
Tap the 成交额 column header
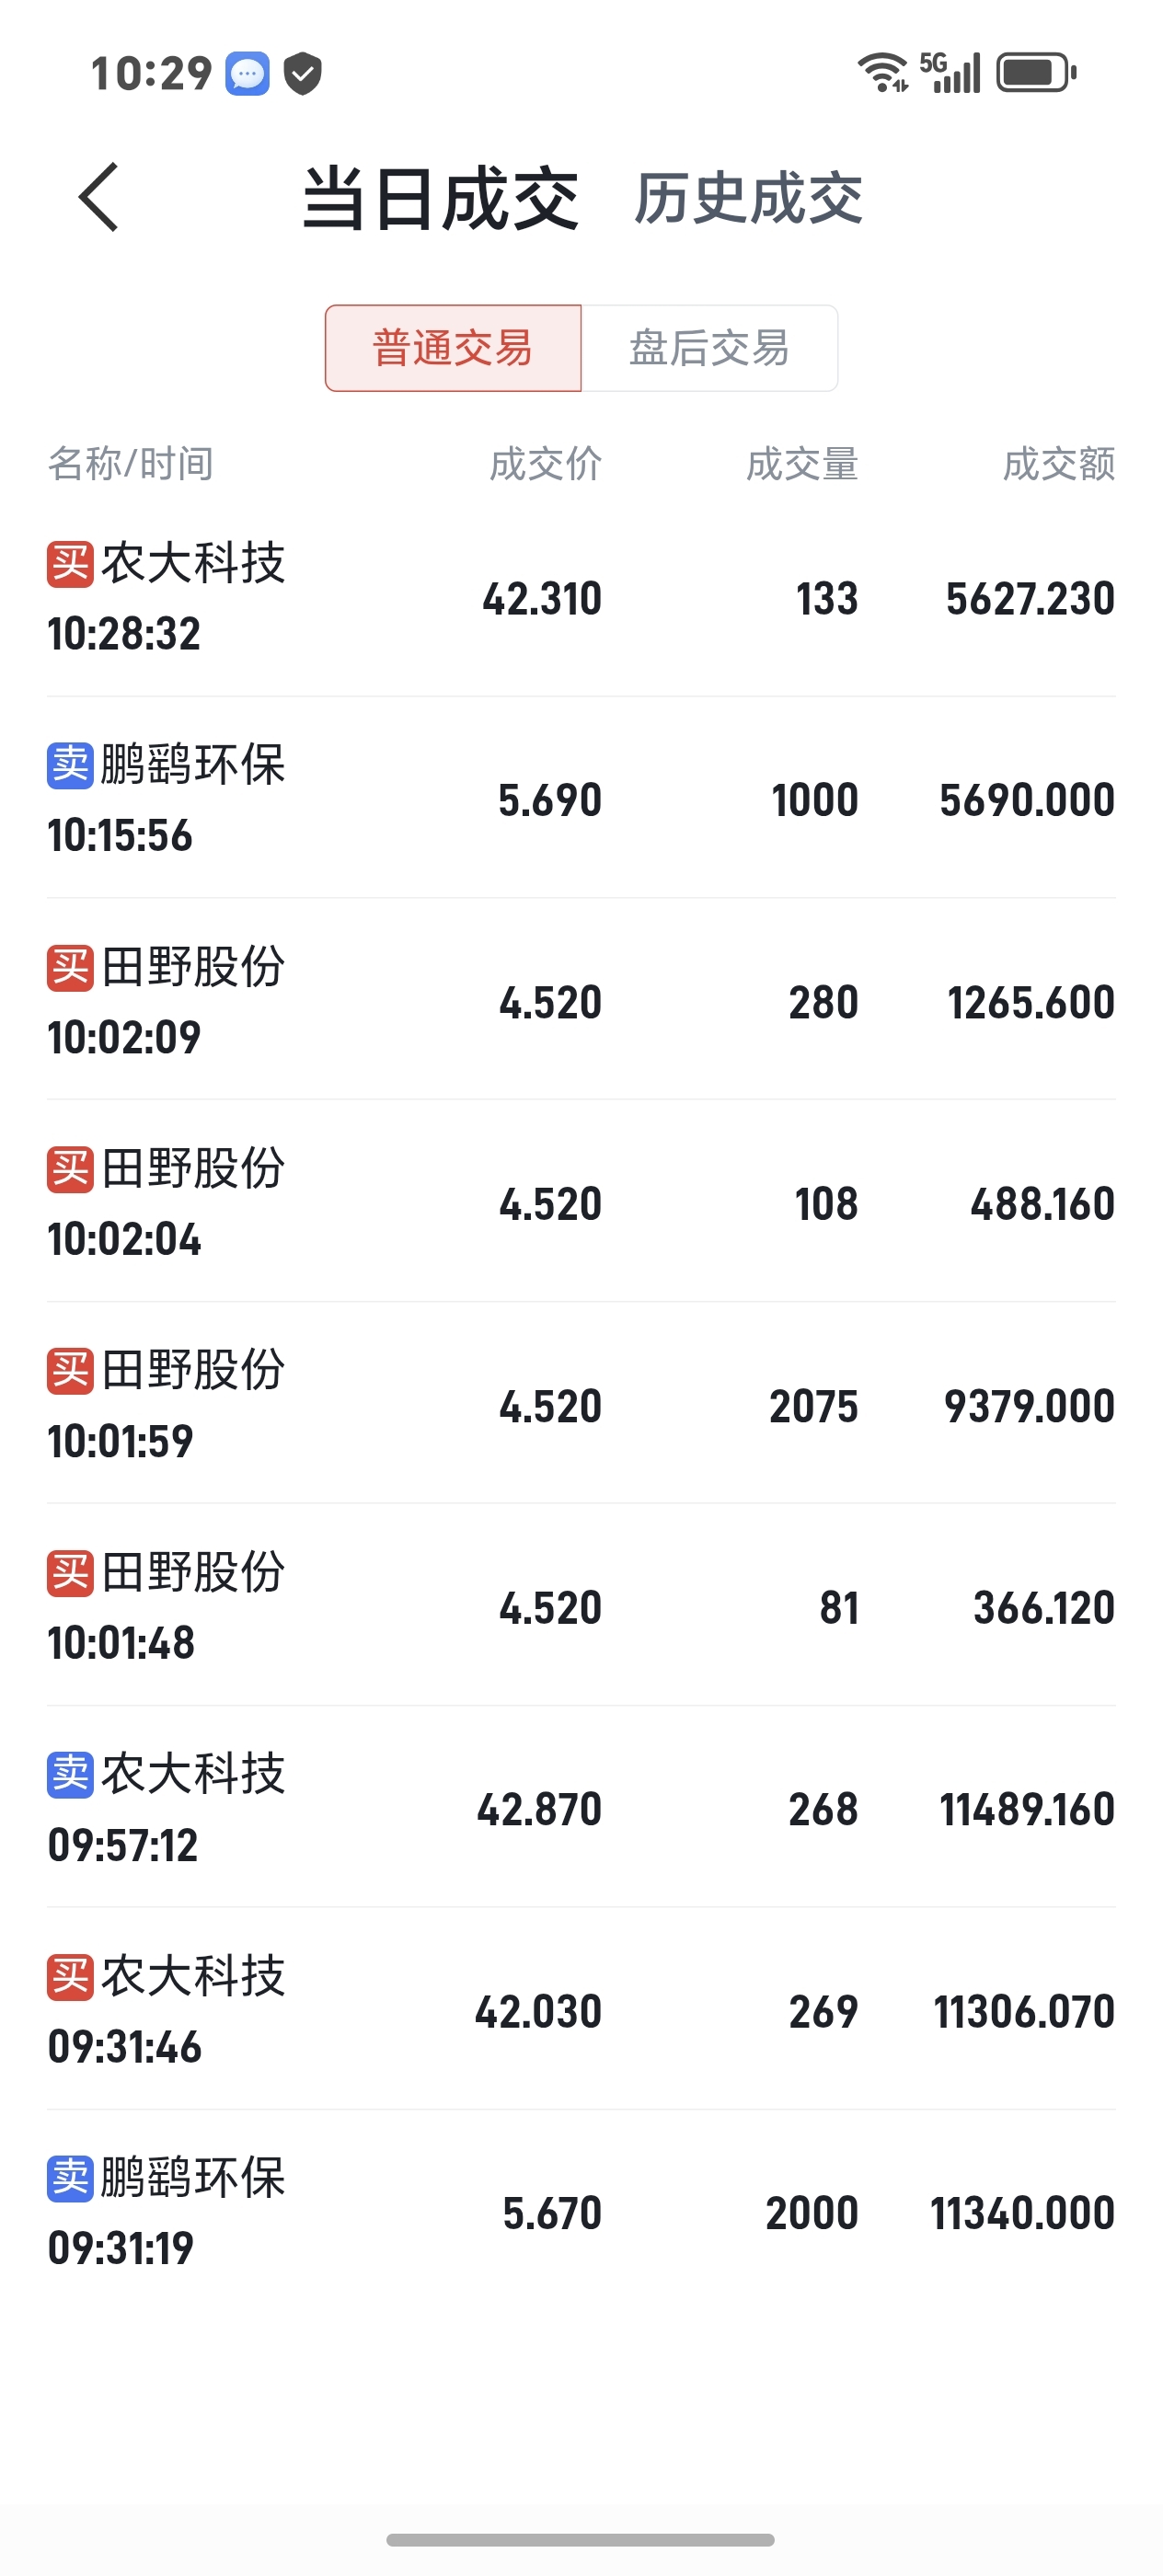1058,464
